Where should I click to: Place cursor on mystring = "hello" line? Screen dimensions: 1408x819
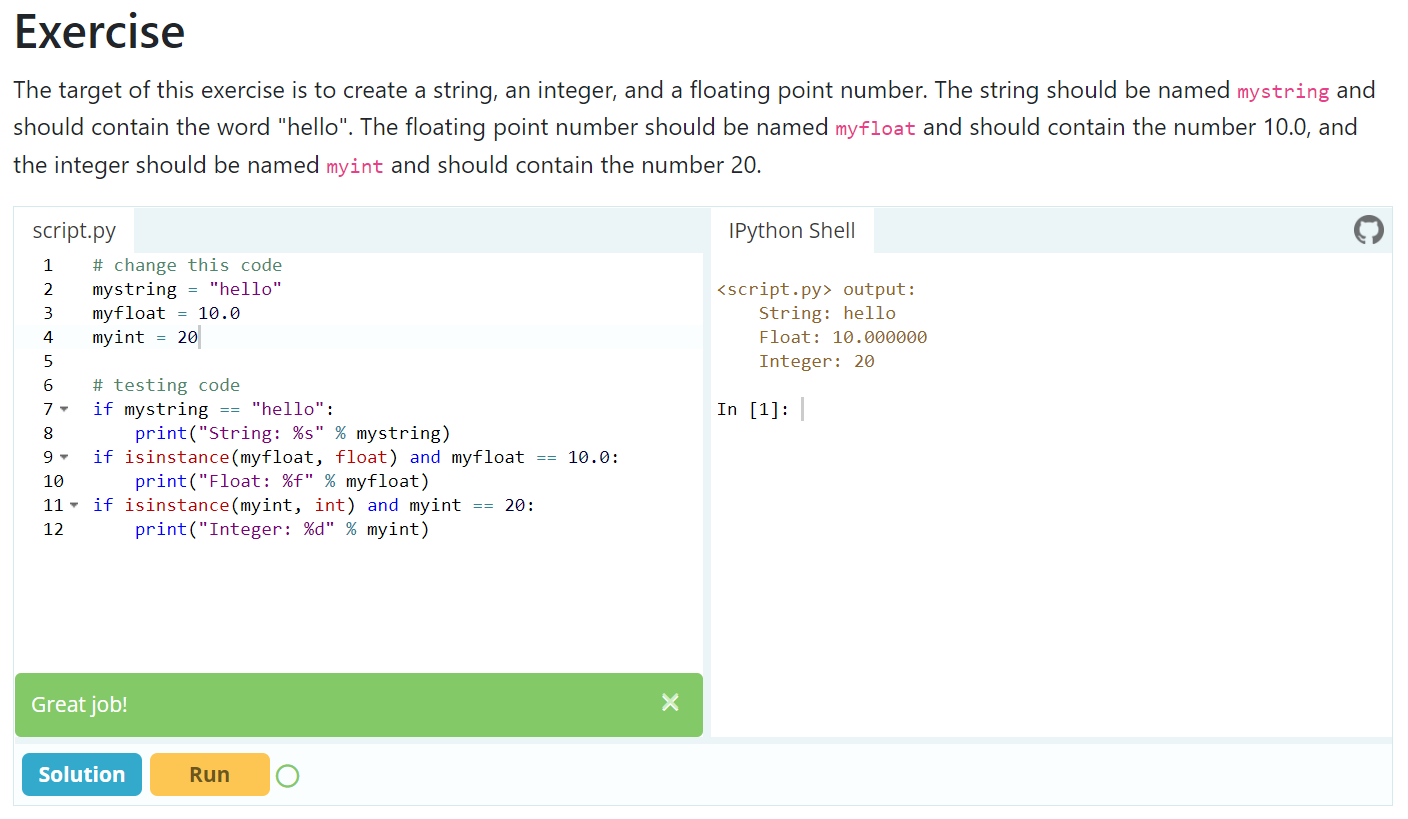coord(187,289)
